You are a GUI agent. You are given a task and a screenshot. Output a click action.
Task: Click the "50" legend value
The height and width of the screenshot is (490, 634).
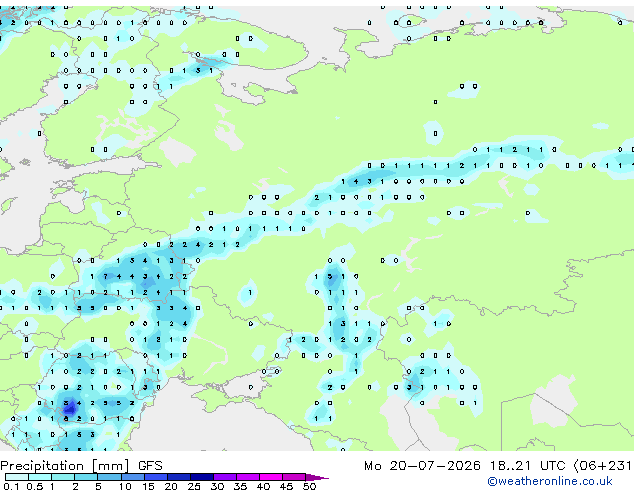pyautogui.click(x=309, y=486)
